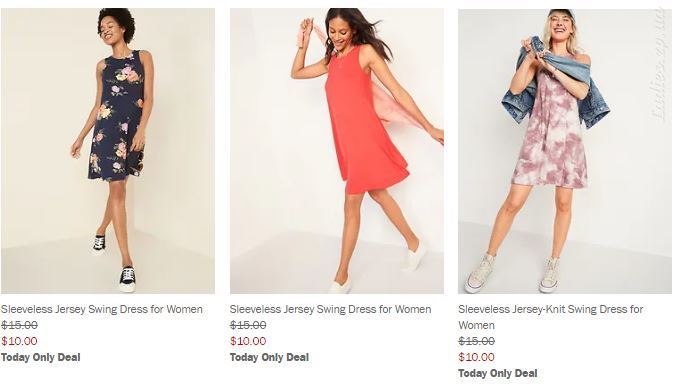Open the Sleeveless Jersey-Knit Swing Dress link
This screenshot has height=391, width=673.
[550, 317]
